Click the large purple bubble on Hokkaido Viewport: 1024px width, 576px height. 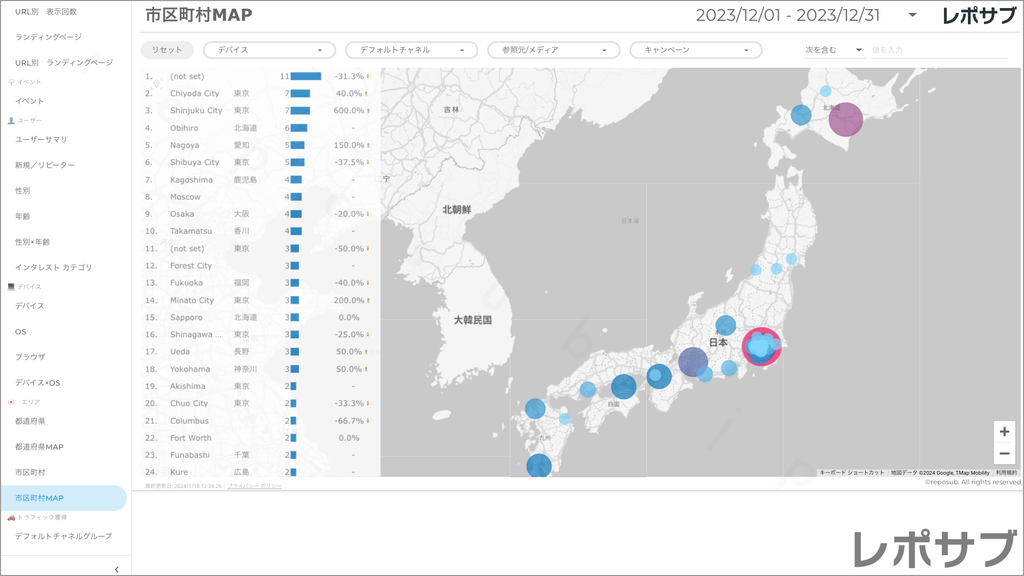(845, 119)
